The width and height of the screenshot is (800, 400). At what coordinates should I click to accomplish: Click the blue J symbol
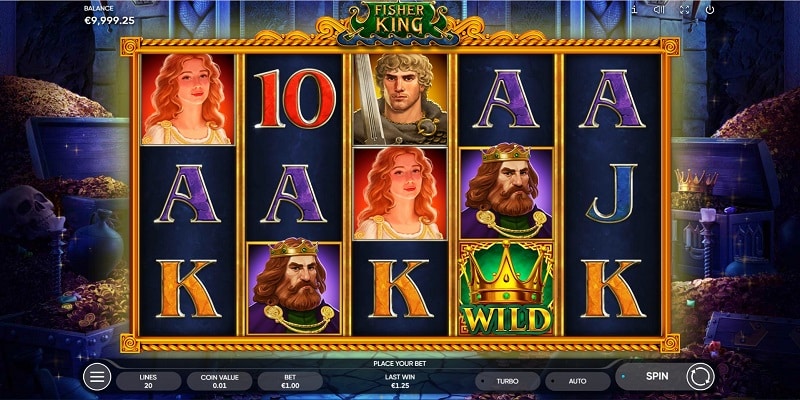[612, 193]
